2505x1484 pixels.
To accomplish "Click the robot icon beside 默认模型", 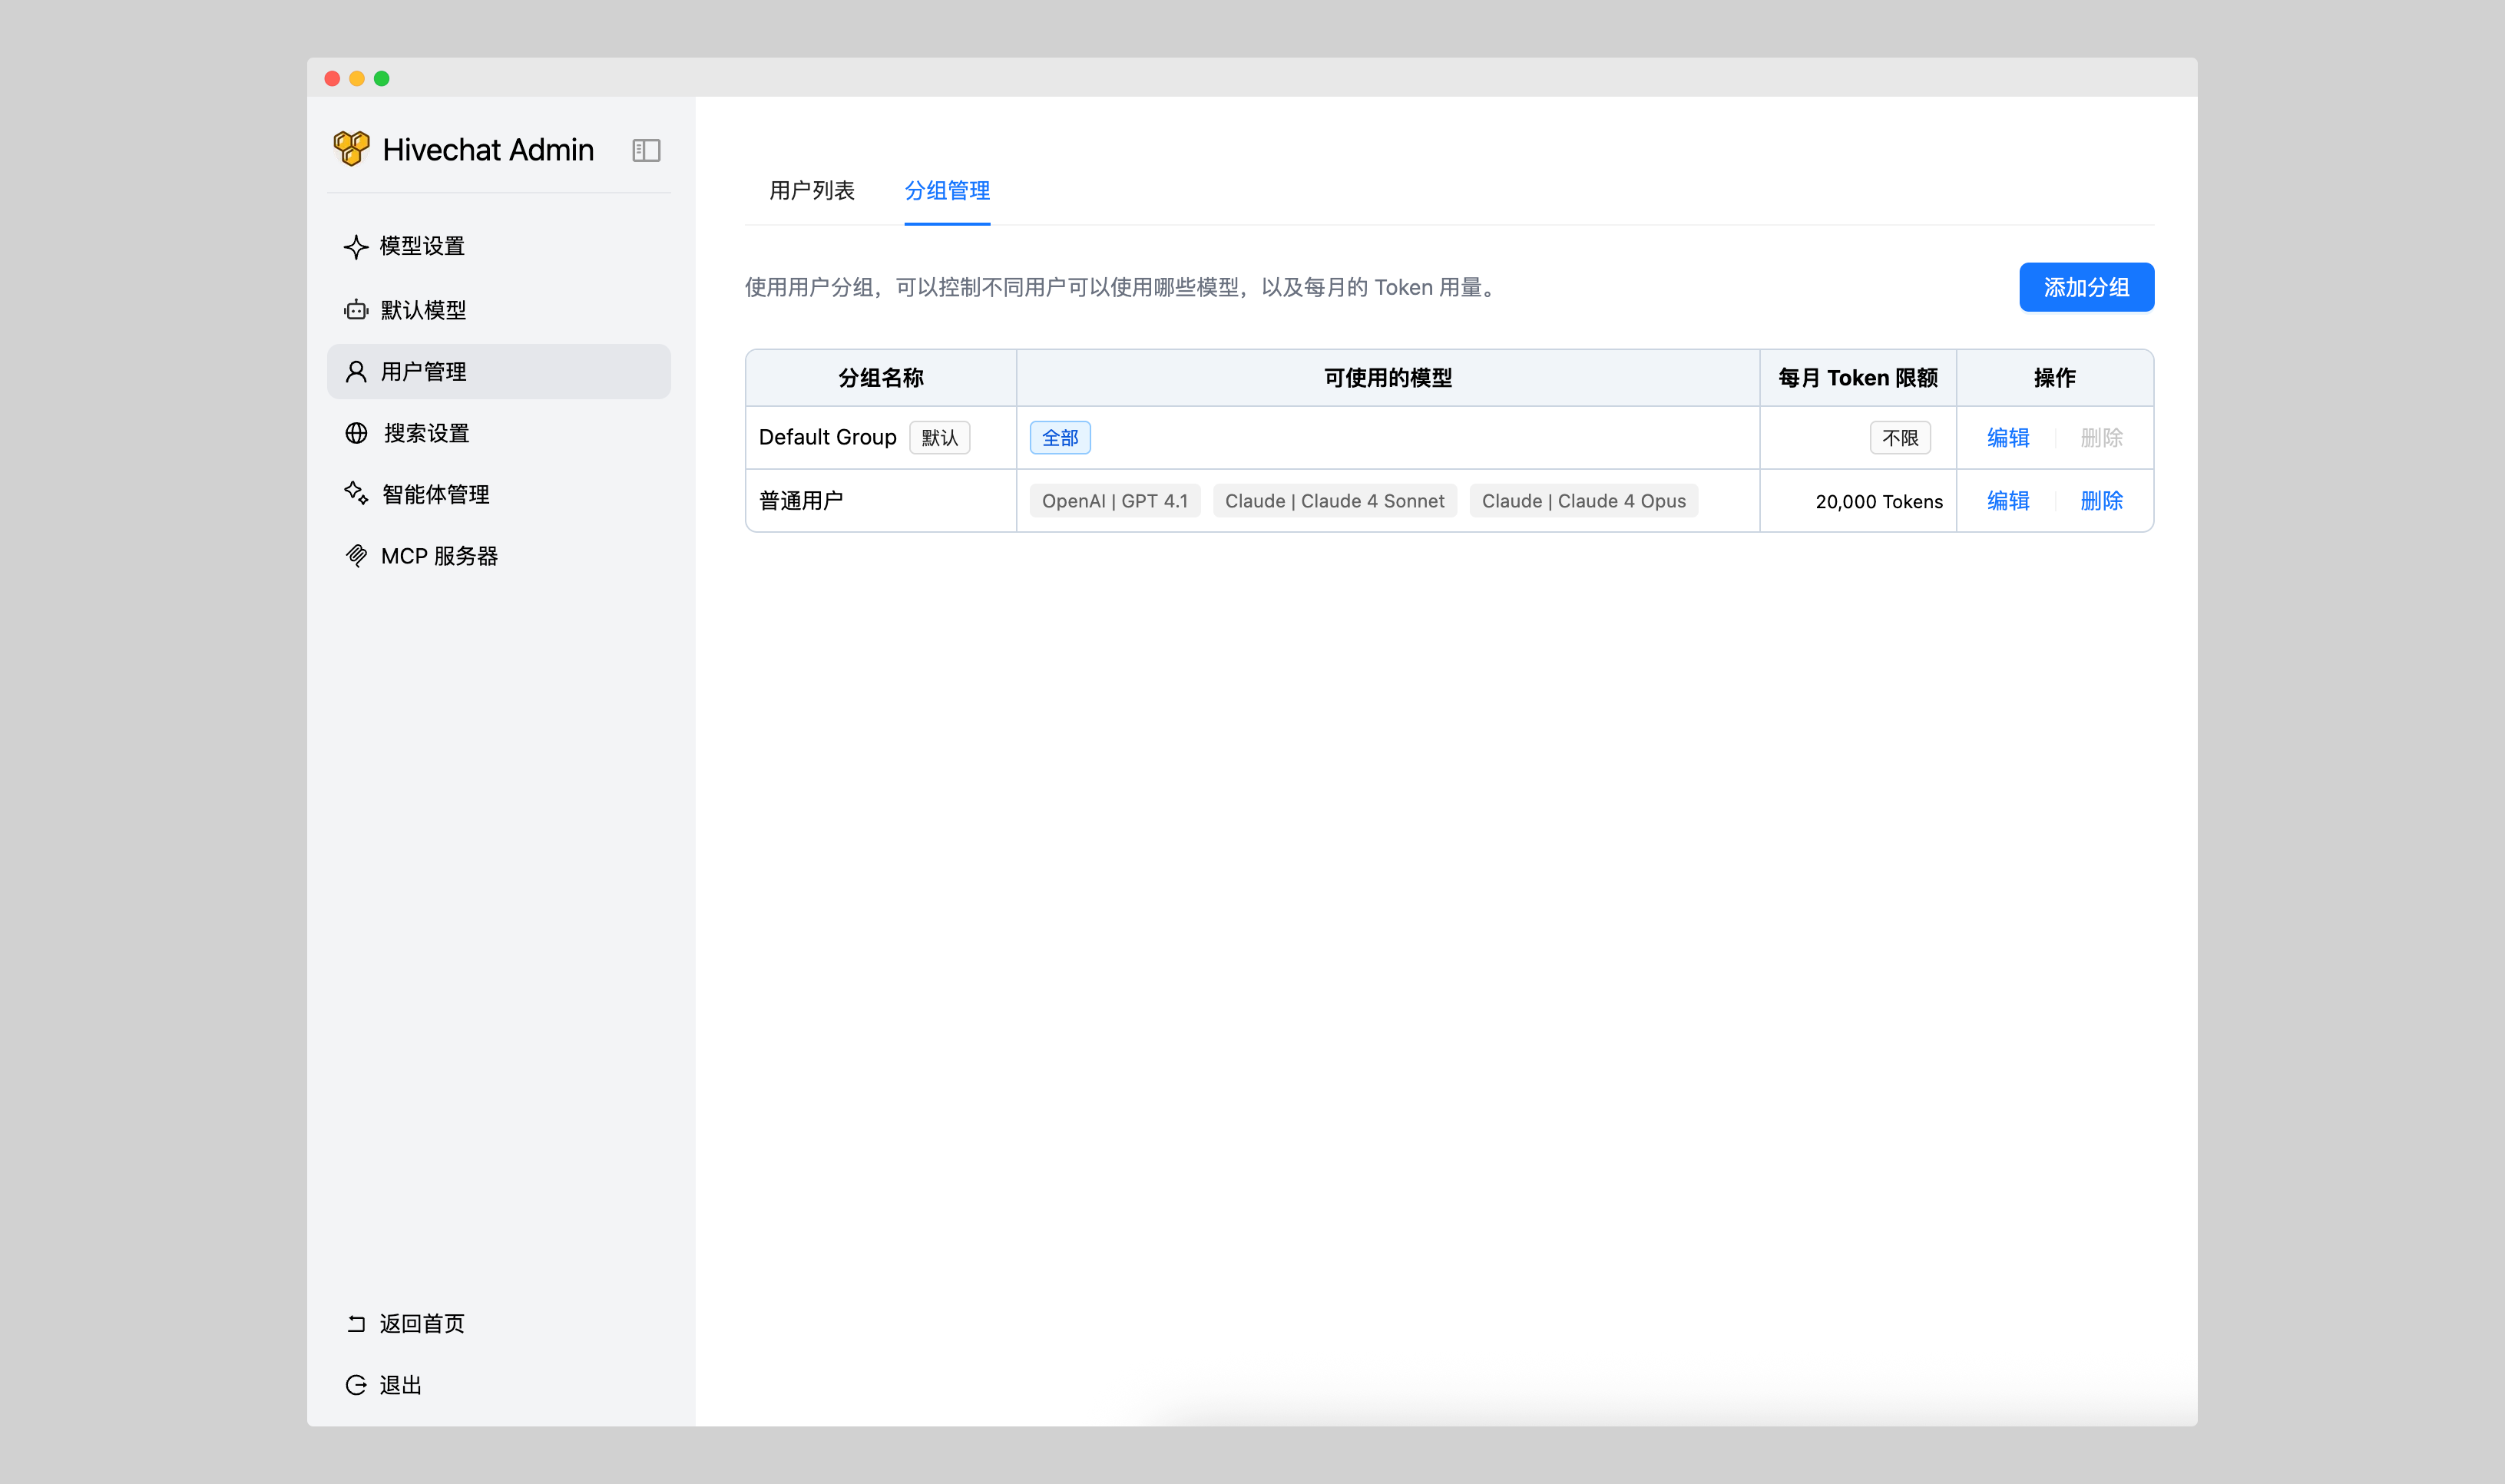I will click(x=356, y=310).
